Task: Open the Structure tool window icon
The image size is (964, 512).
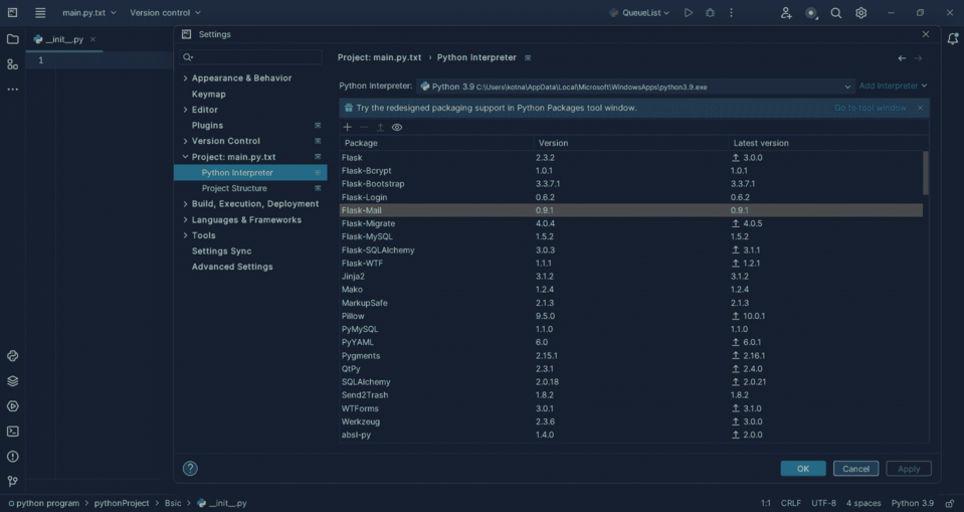Action: [x=12, y=64]
